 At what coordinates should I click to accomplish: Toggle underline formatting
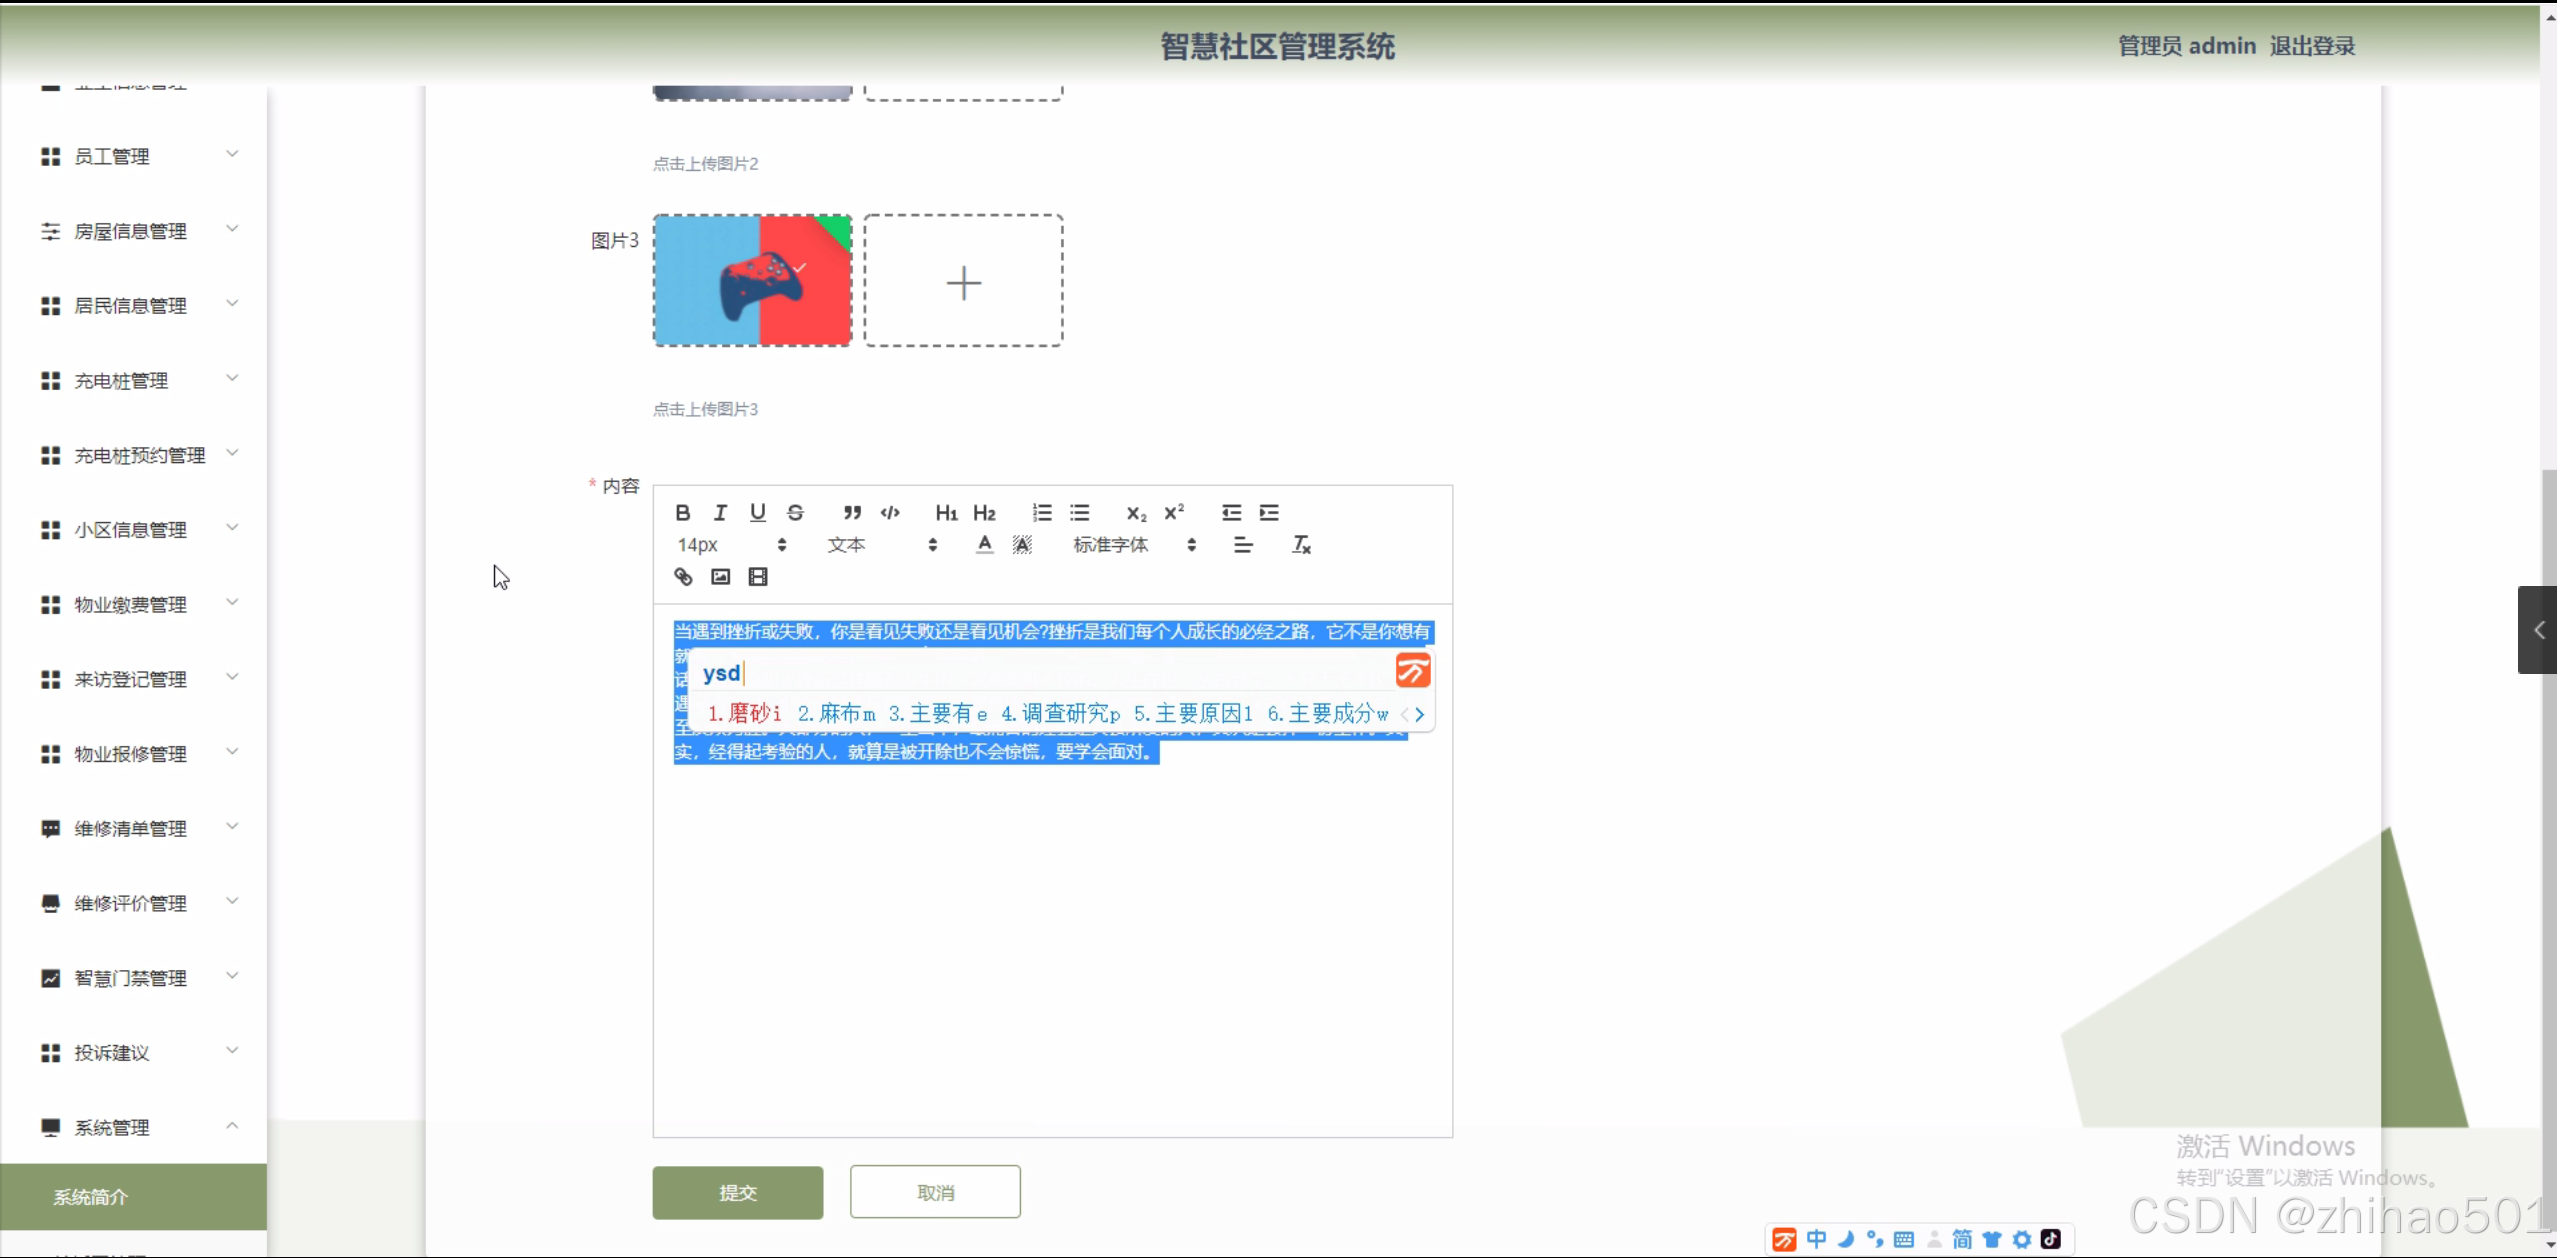(x=758, y=513)
